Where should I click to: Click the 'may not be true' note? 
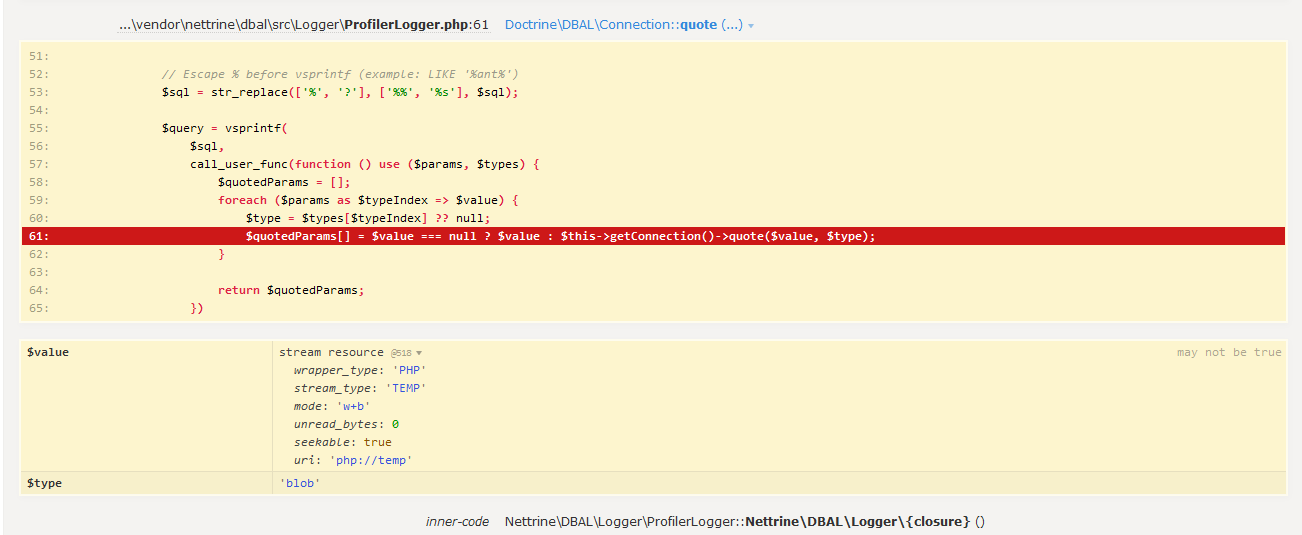[x=1229, y=352]
